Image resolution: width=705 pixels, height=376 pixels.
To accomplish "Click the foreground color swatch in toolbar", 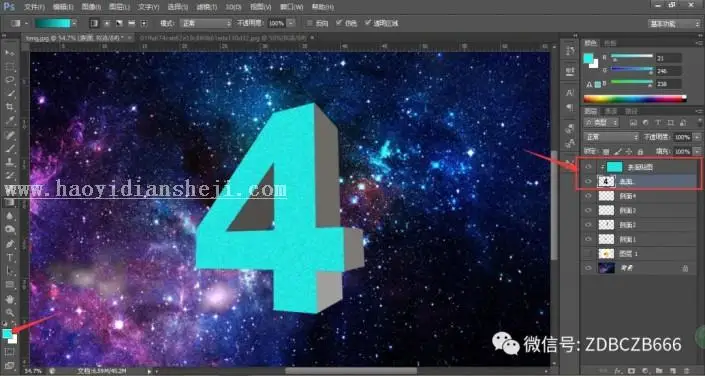I will (7, 334).
